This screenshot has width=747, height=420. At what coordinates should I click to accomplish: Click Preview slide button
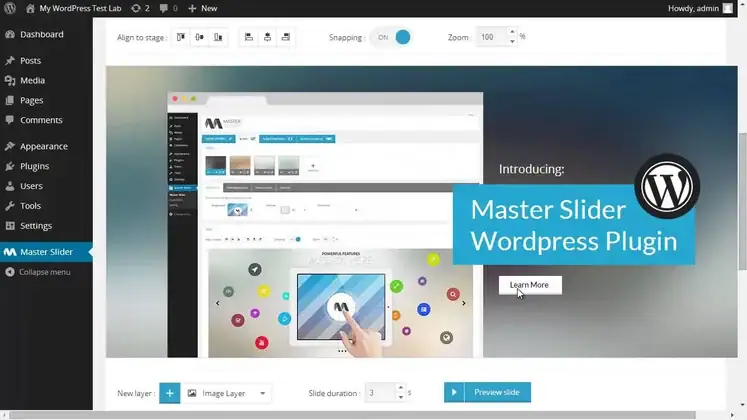(x=487, y=392)
